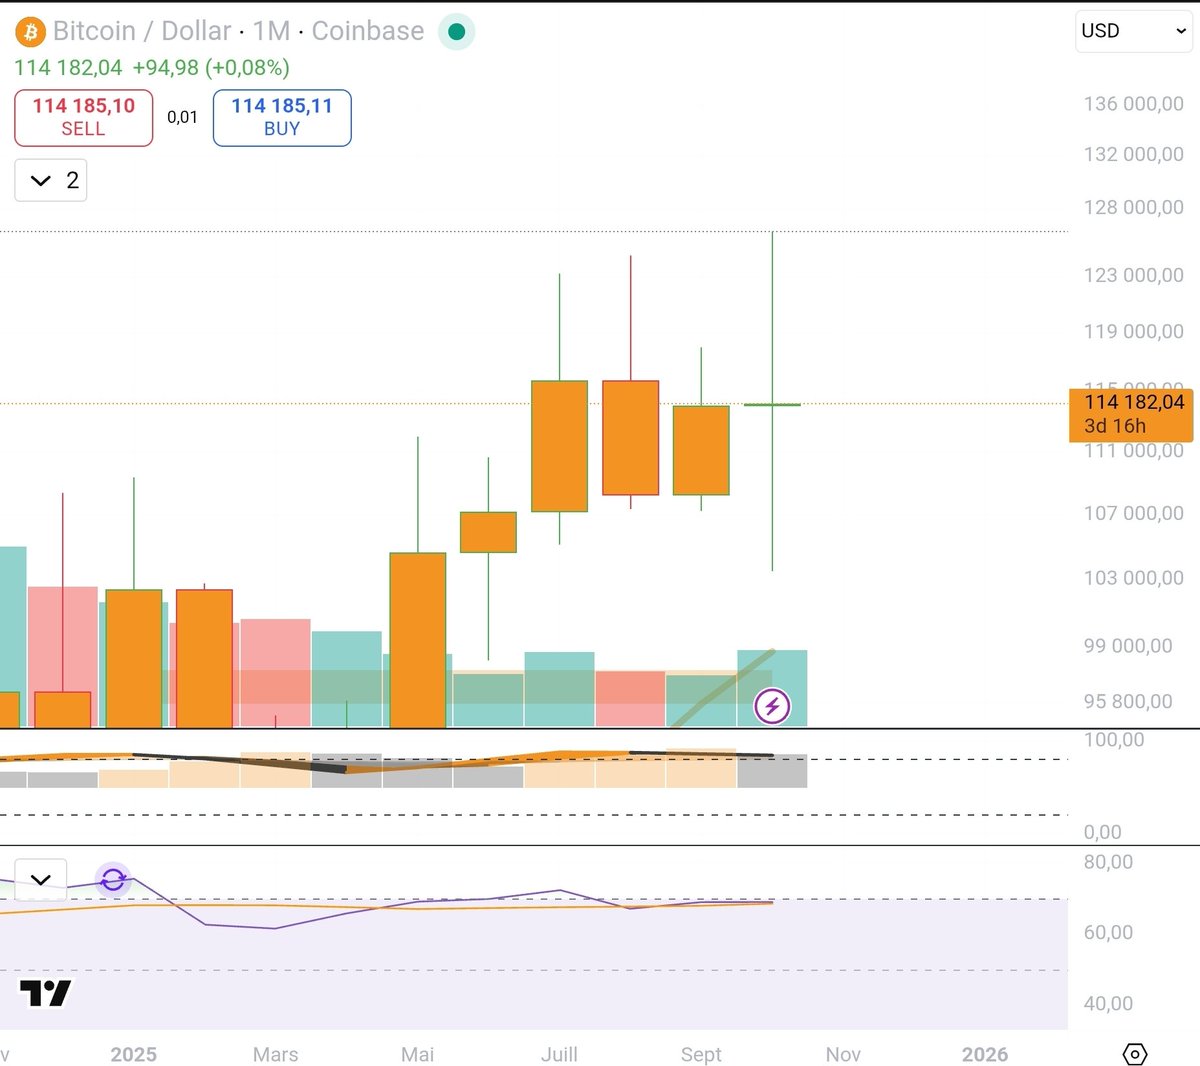The height and width of the screenshot is (1066, 1200).
Task: Click the 136 000,00 price axis label
Action: [1133, 104]
